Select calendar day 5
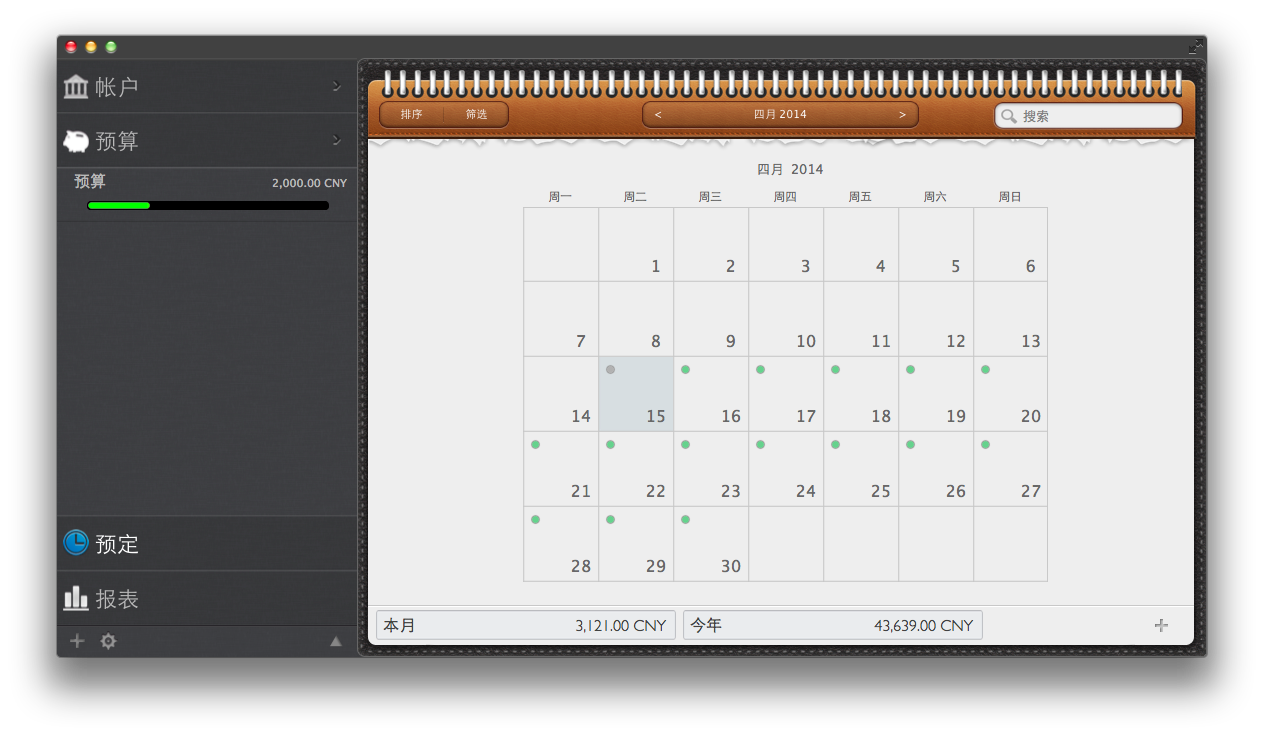The image size is (1264, 736). click(936, 245)
